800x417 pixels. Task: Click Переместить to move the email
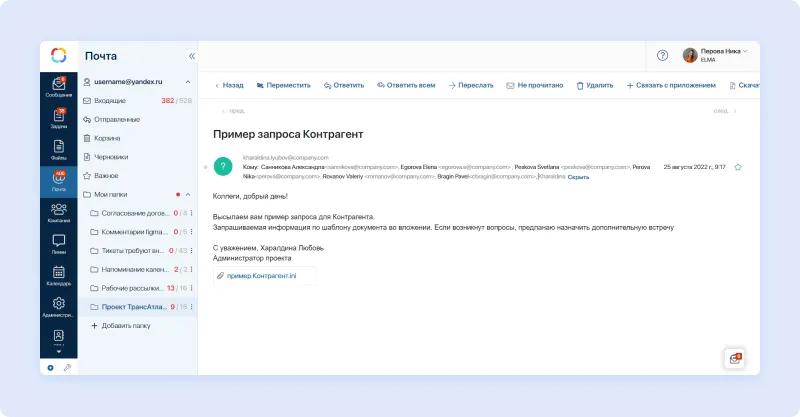[x=283, y=85]
